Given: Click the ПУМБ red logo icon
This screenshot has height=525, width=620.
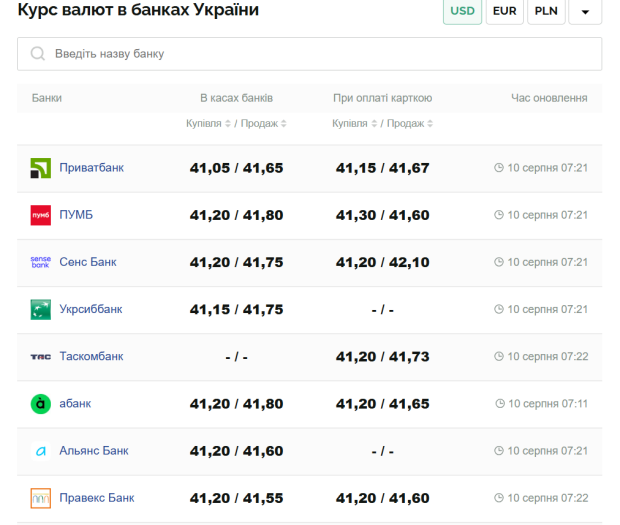Looking at the screenshot, I should click(x=41, y=215).
